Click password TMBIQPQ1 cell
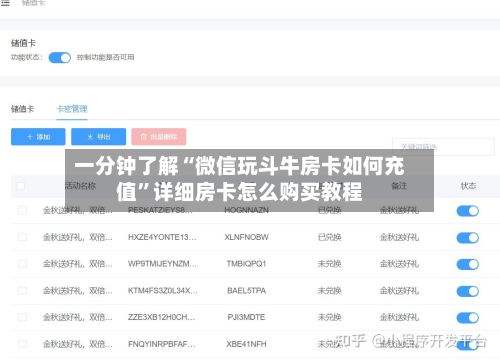This screenshot has width=500, height=361. tap(246, 264)
